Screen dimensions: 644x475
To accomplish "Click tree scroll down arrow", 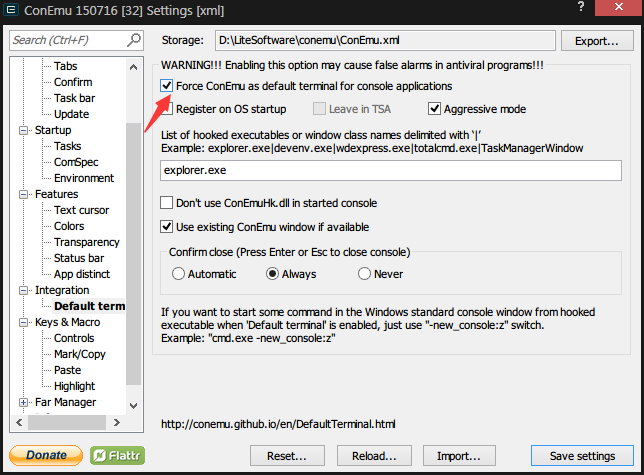I will click(x=133, y=406).
